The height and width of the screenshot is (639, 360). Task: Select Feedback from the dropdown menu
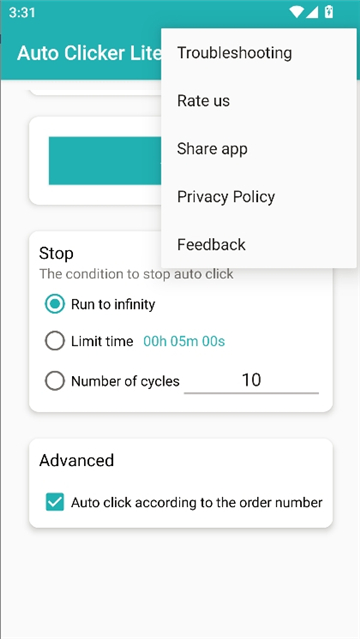click(259, 245)
